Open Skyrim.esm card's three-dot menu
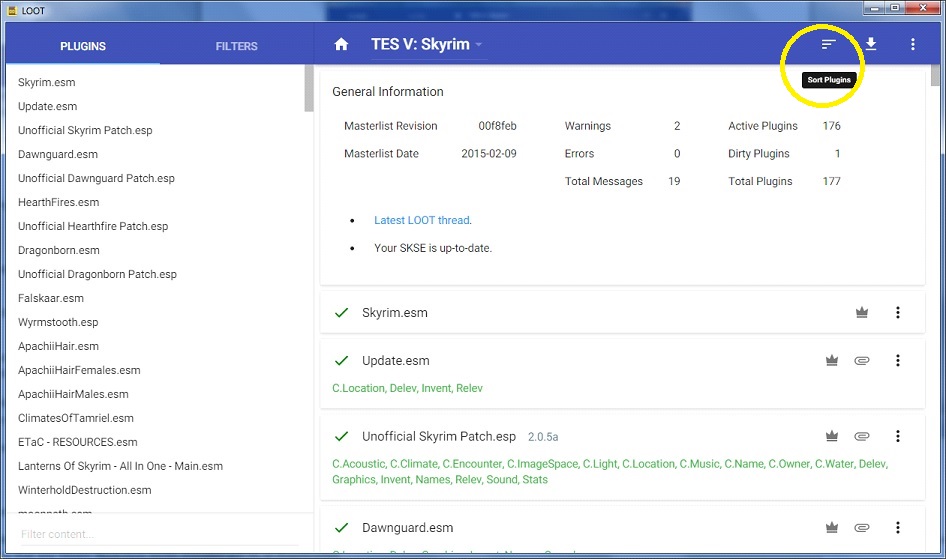Screen dimensions: 946x559 pyautogui.click(x=898, y=312)
